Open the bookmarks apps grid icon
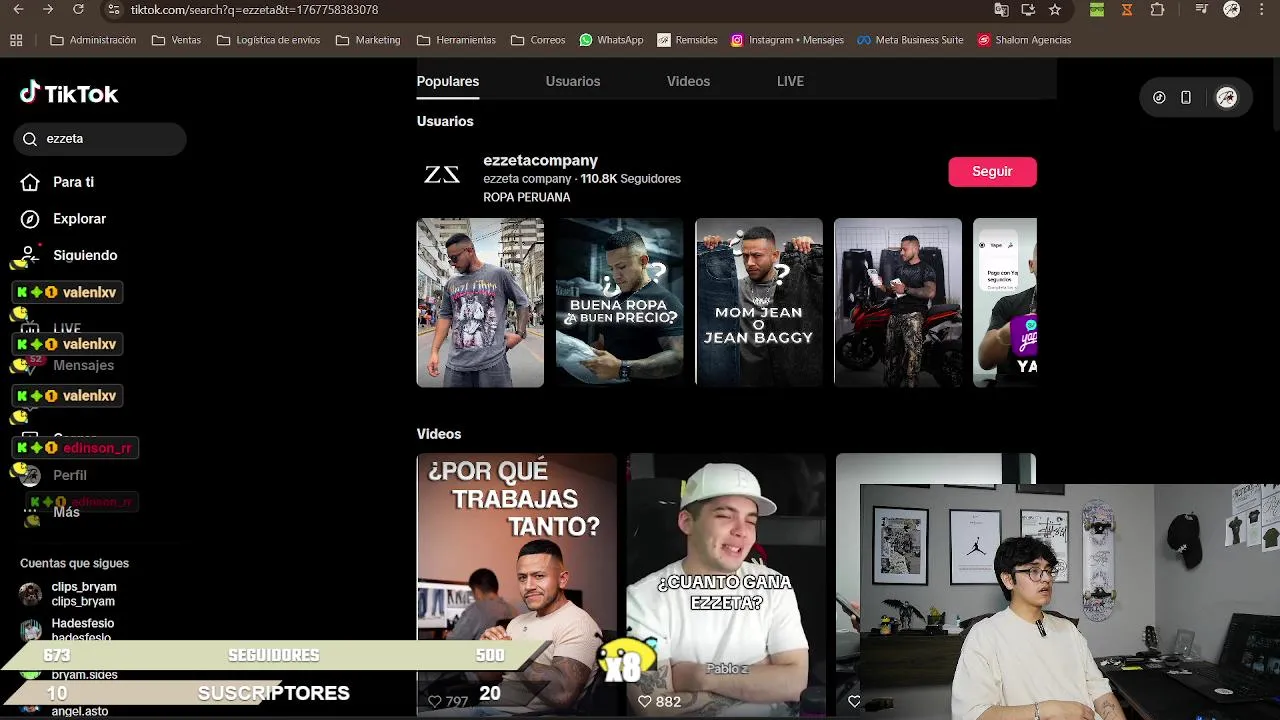This screenshot has width=1280, height=720. (x=16, y=40)
